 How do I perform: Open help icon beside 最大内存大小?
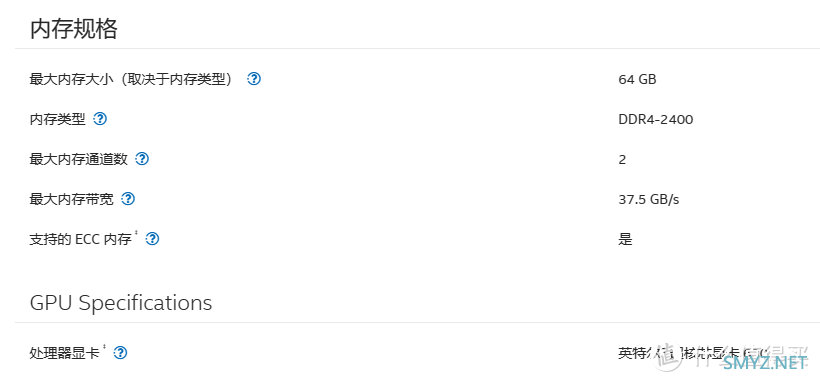click(254, 79)
